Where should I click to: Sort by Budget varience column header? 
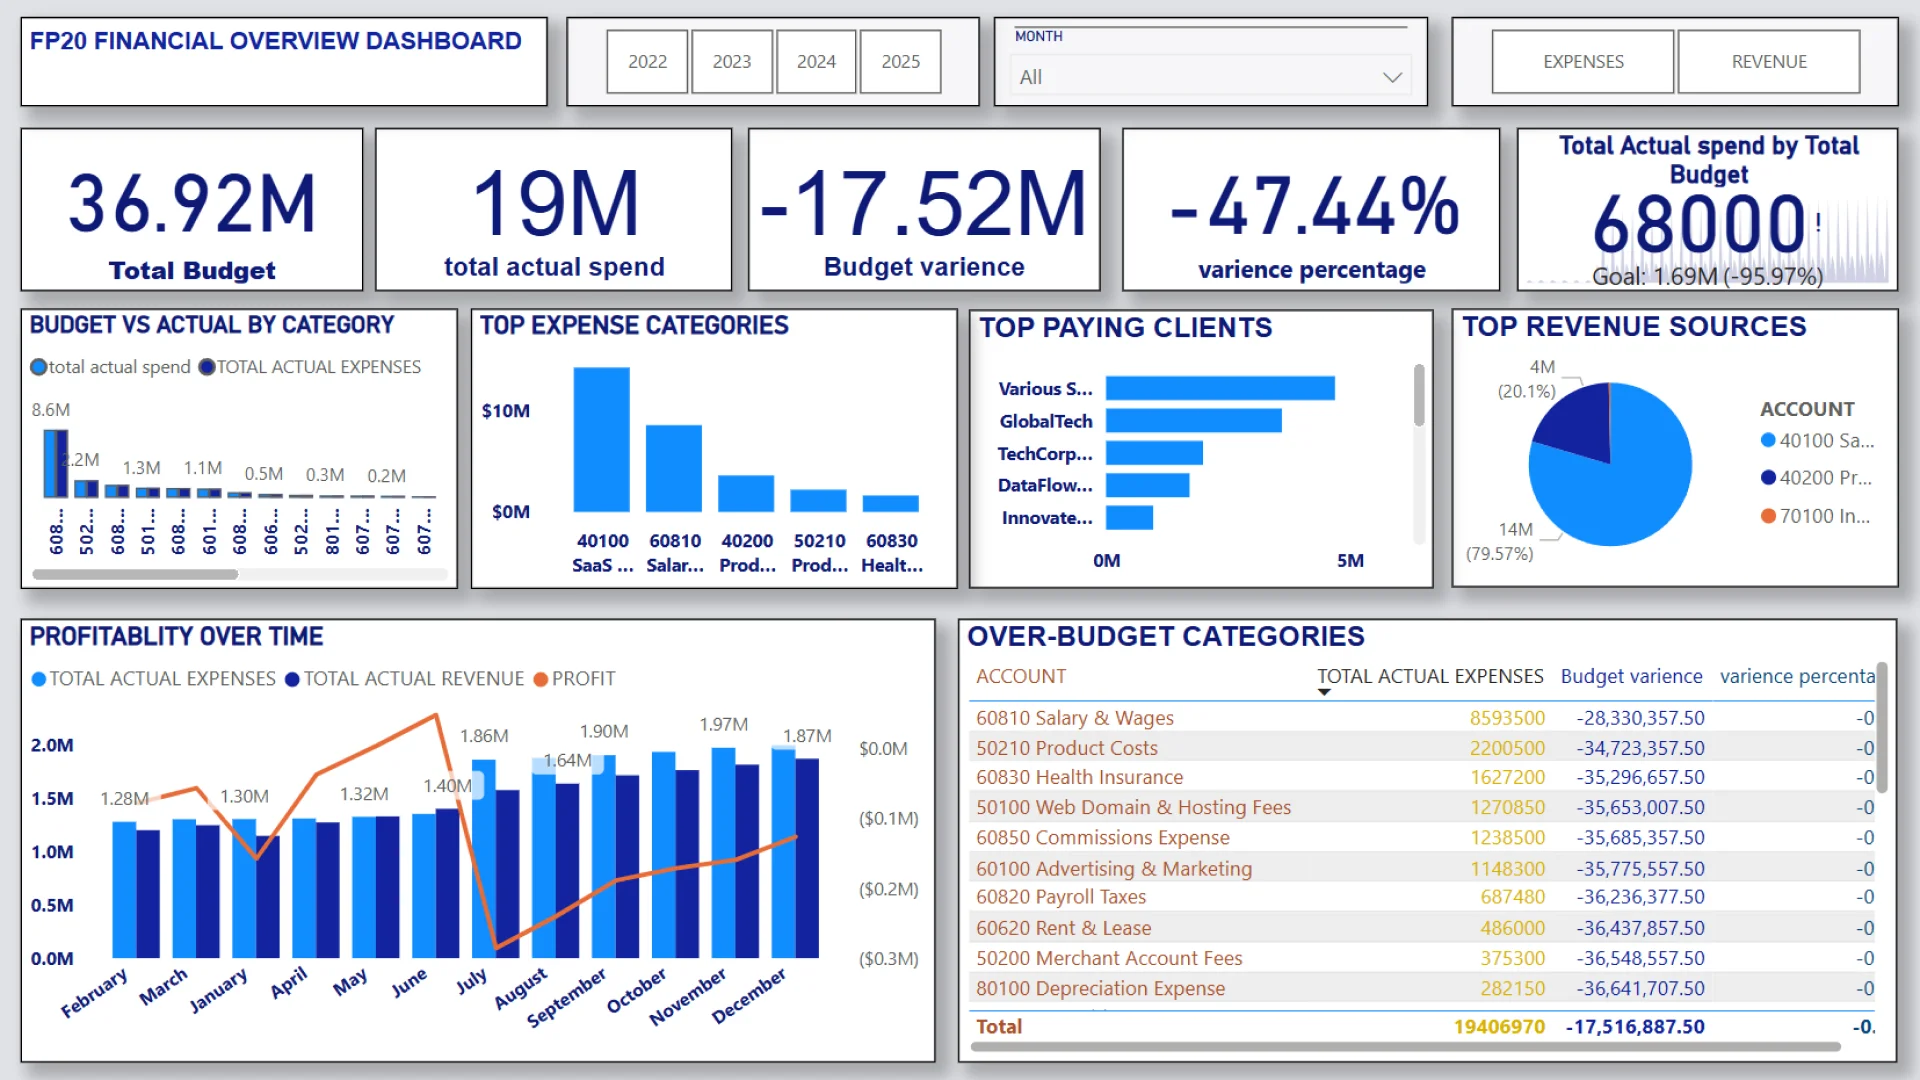1631,676
